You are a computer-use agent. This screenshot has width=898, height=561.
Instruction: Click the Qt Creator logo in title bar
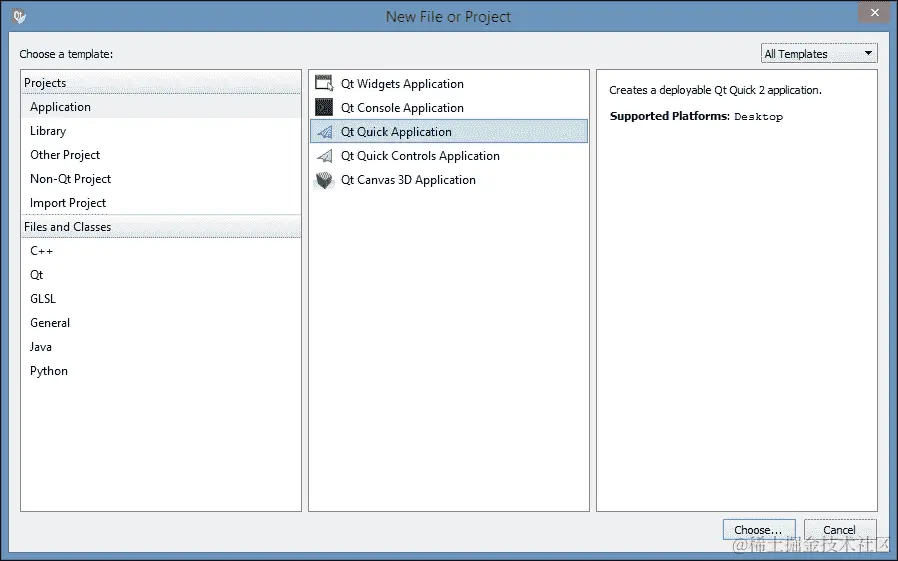pyautogui.click(x=19, y=17)
